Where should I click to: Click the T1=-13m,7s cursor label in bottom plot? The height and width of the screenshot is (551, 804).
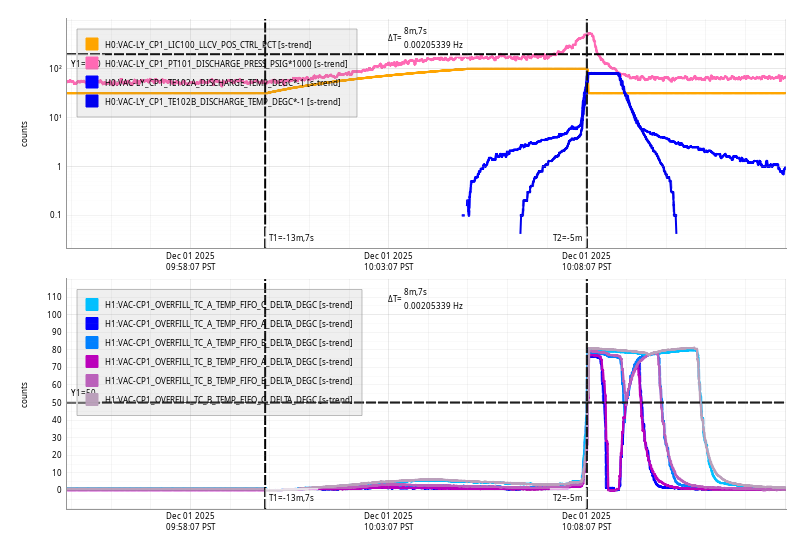click(x=291, y=497)
